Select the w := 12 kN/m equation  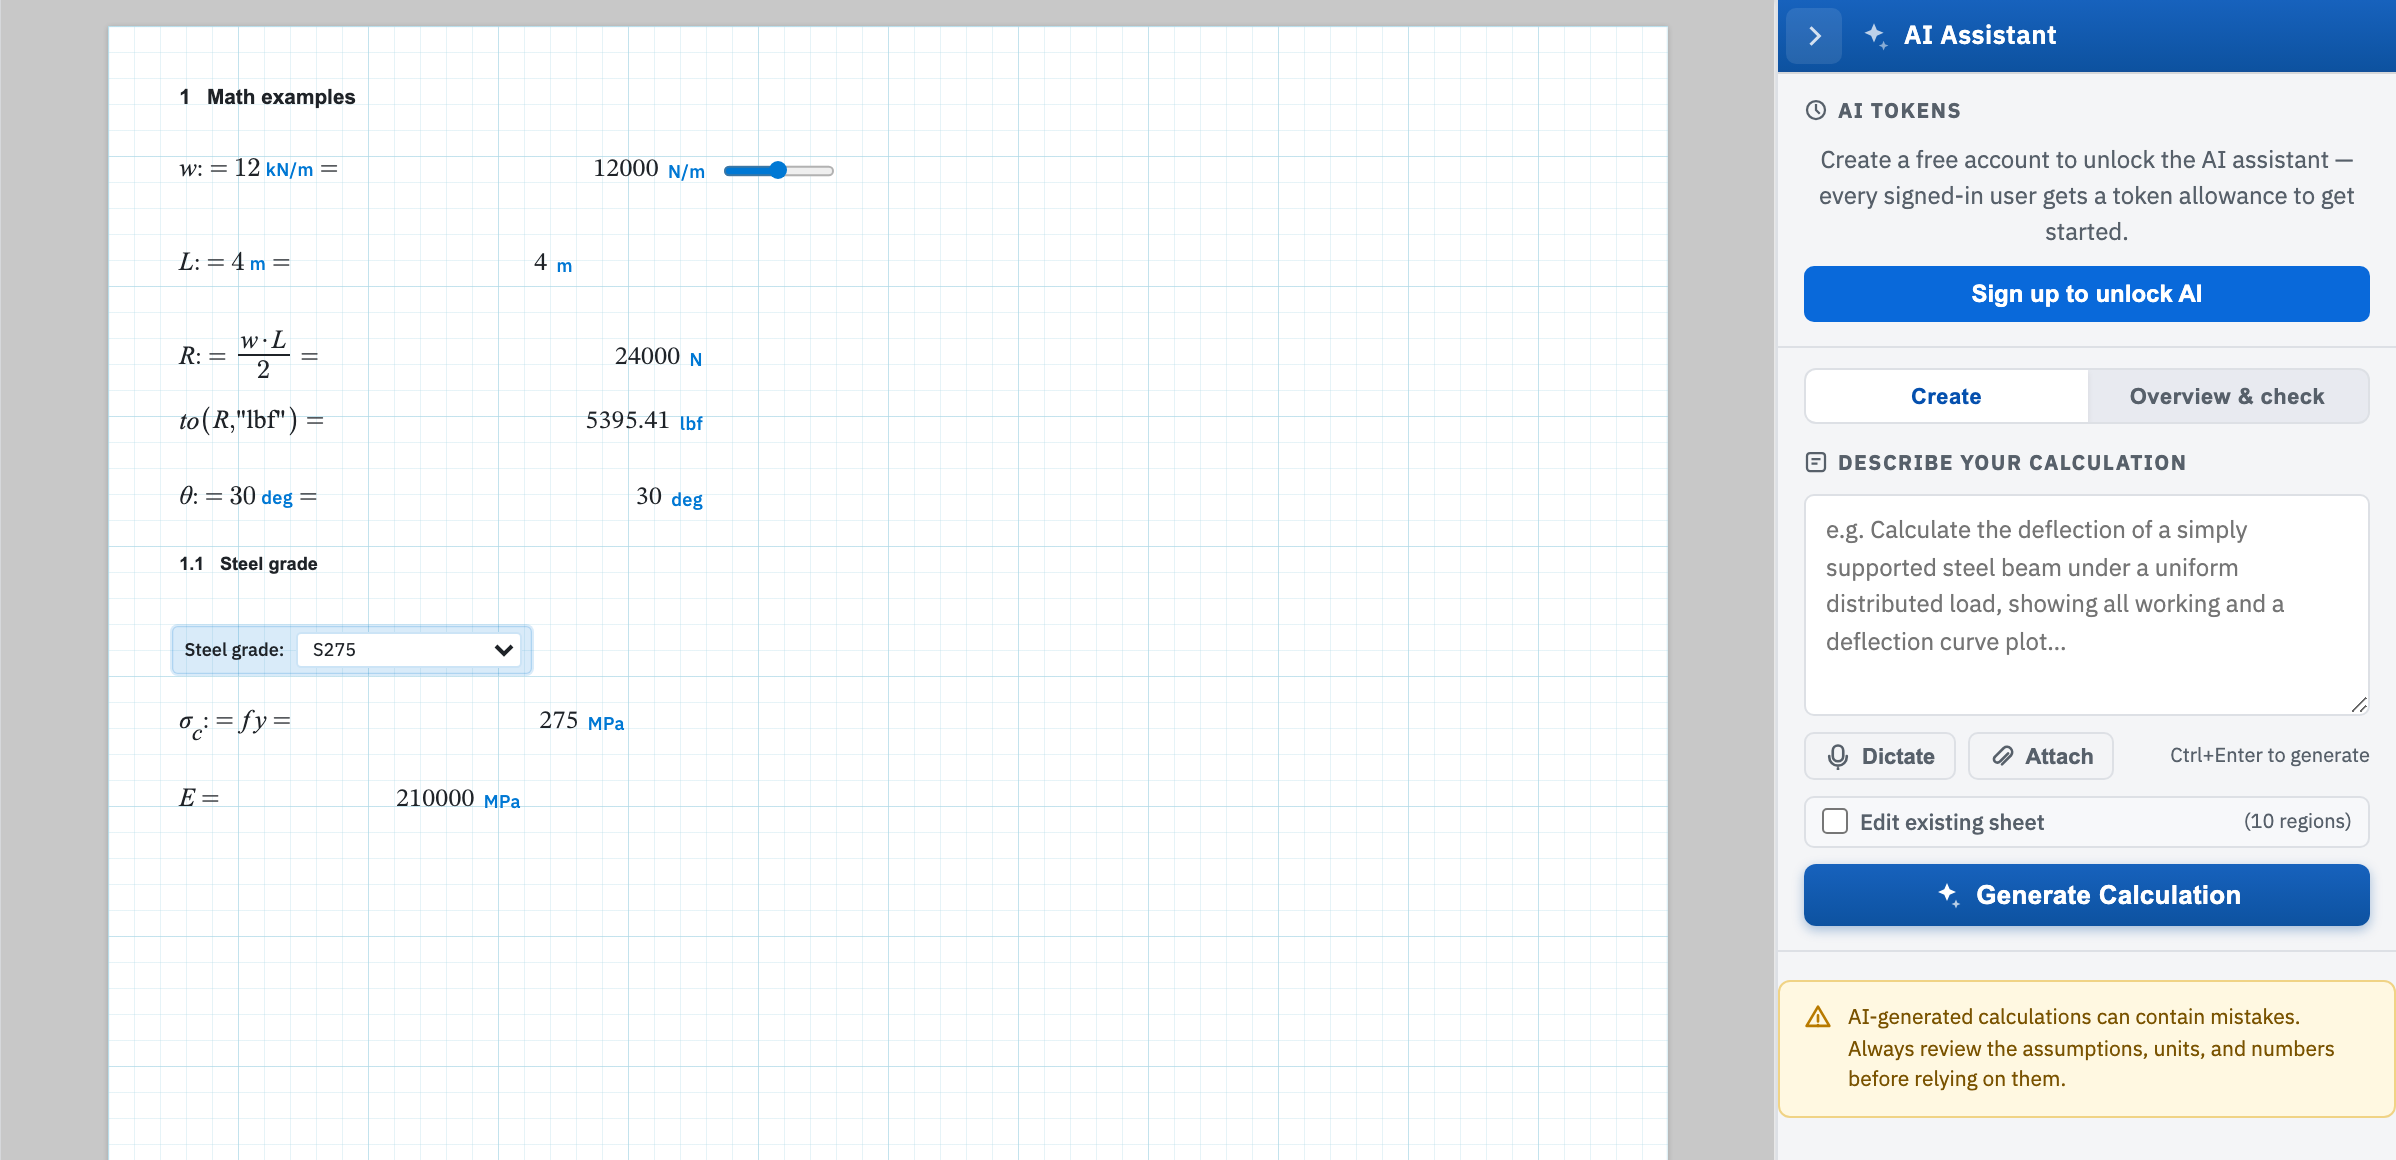coord(258,168)
